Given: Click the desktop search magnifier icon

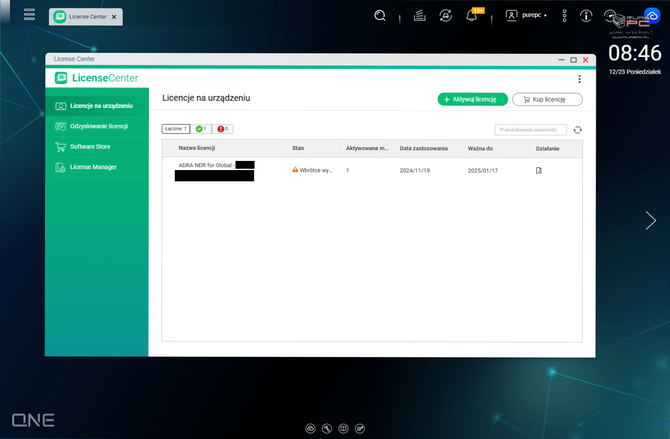Looking at the screenshot, I should pyautogui.click(x=380, y=16).
